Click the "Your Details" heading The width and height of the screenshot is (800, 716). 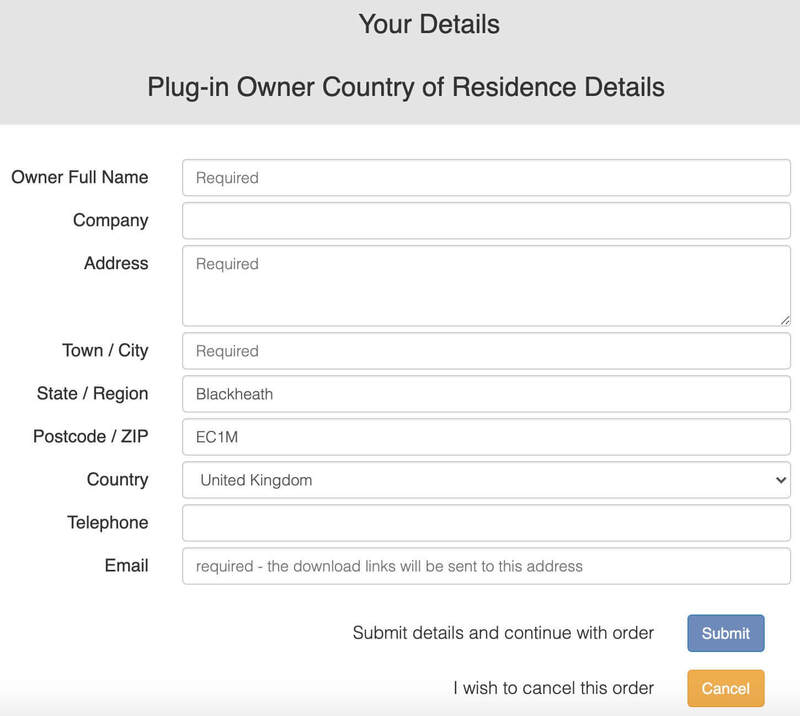[429, 23]
